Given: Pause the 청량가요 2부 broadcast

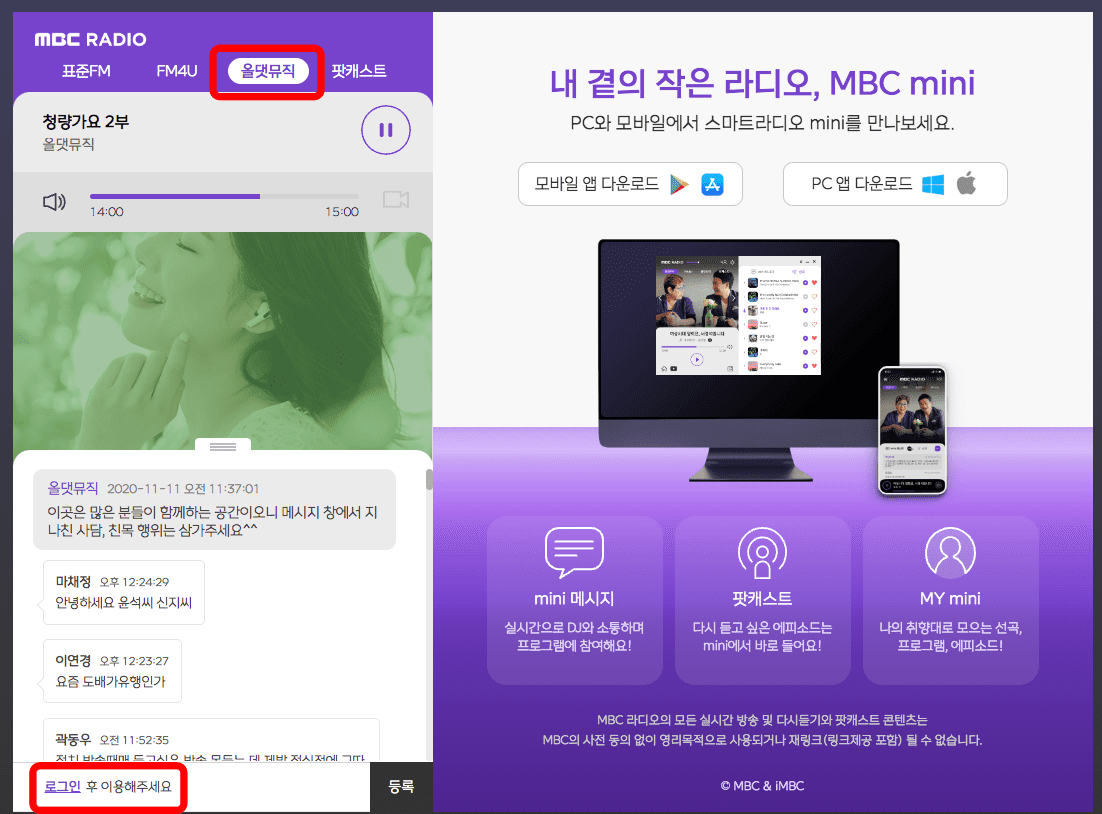Looking at the screenshot, I should 385,130.
